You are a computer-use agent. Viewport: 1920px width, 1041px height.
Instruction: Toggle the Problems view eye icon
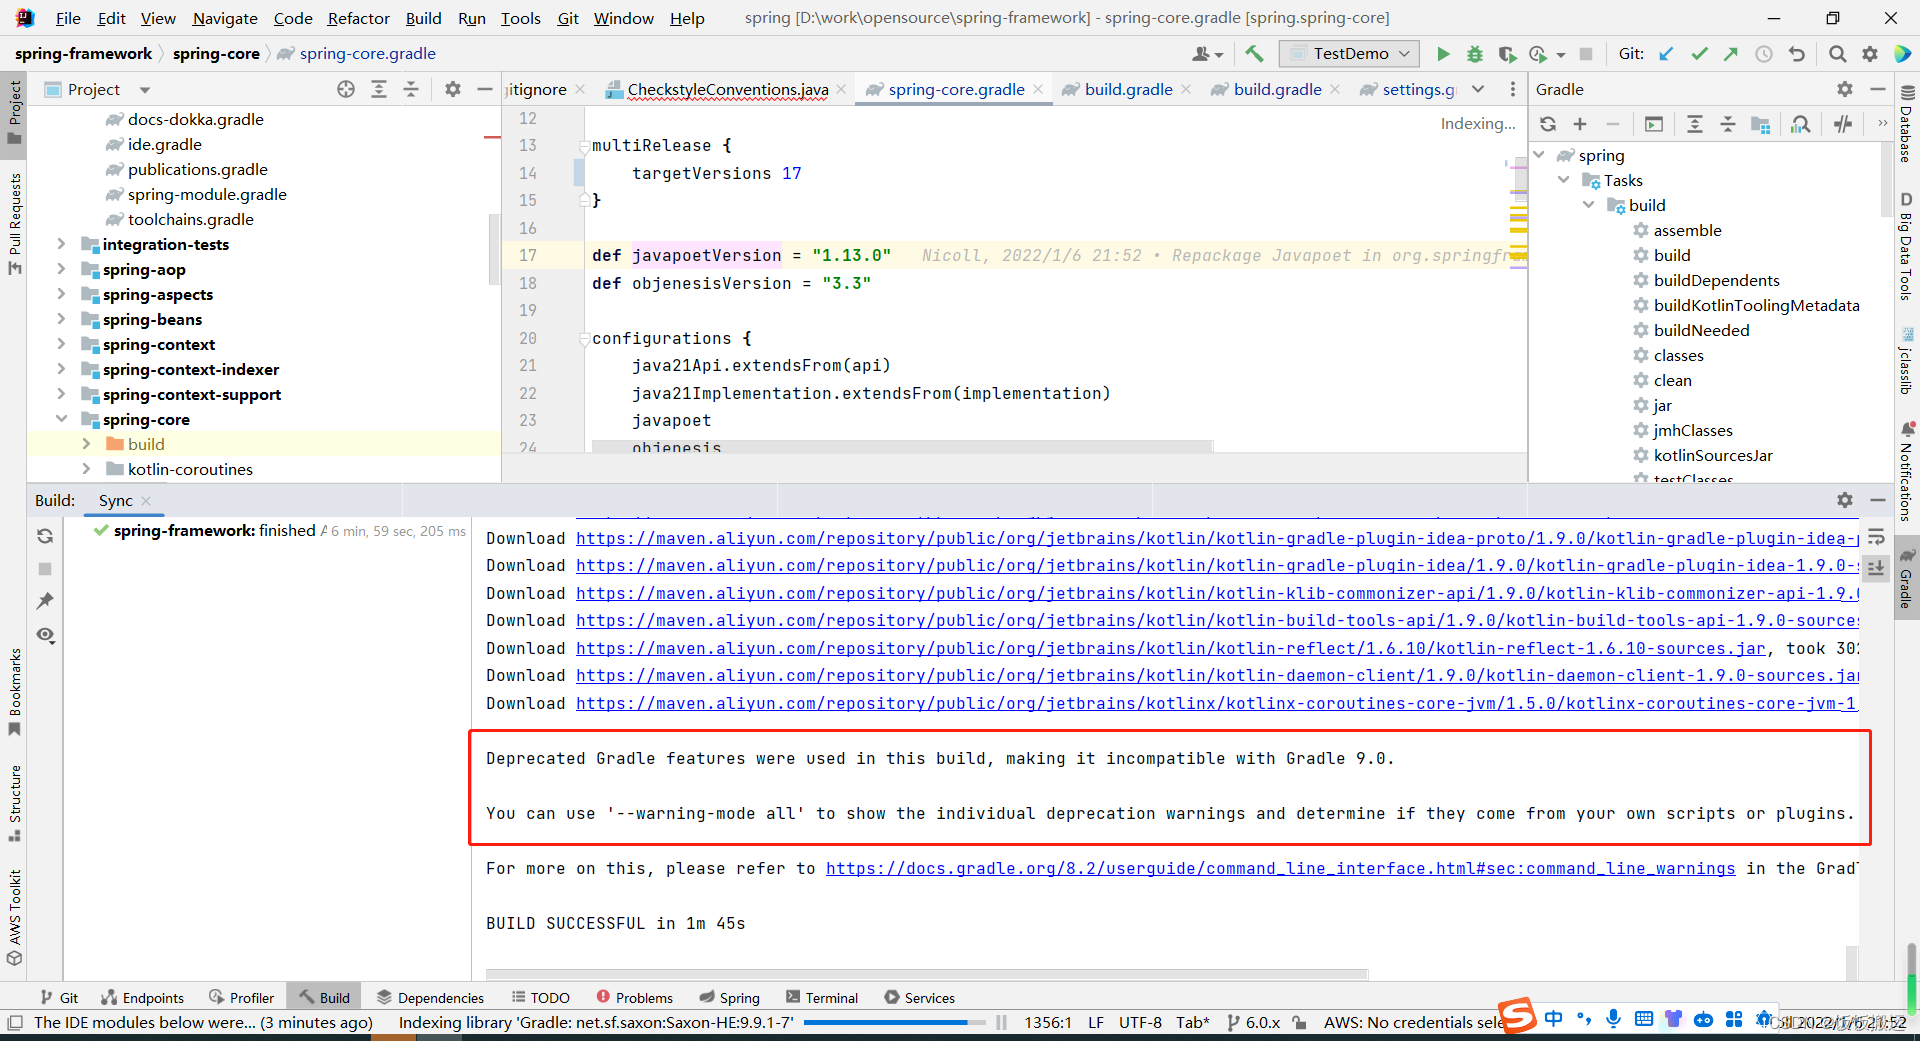coord(44,635)
